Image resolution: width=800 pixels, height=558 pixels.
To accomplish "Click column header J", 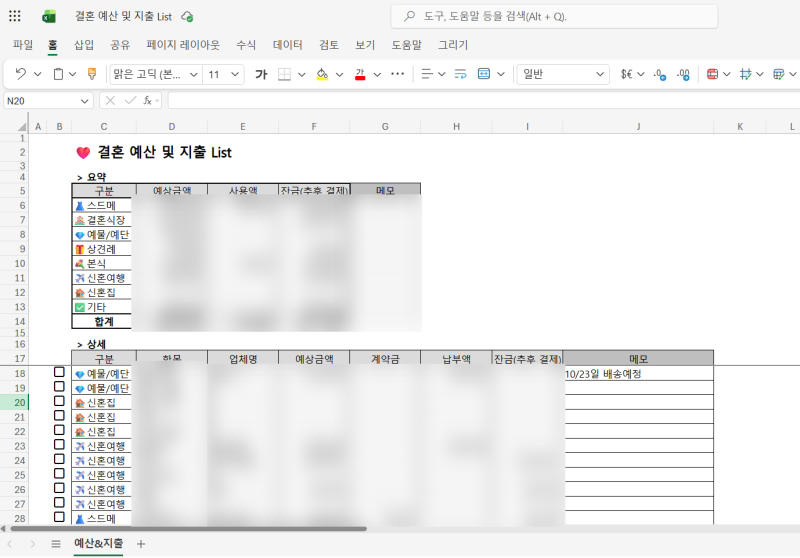I will pos(638,126).
